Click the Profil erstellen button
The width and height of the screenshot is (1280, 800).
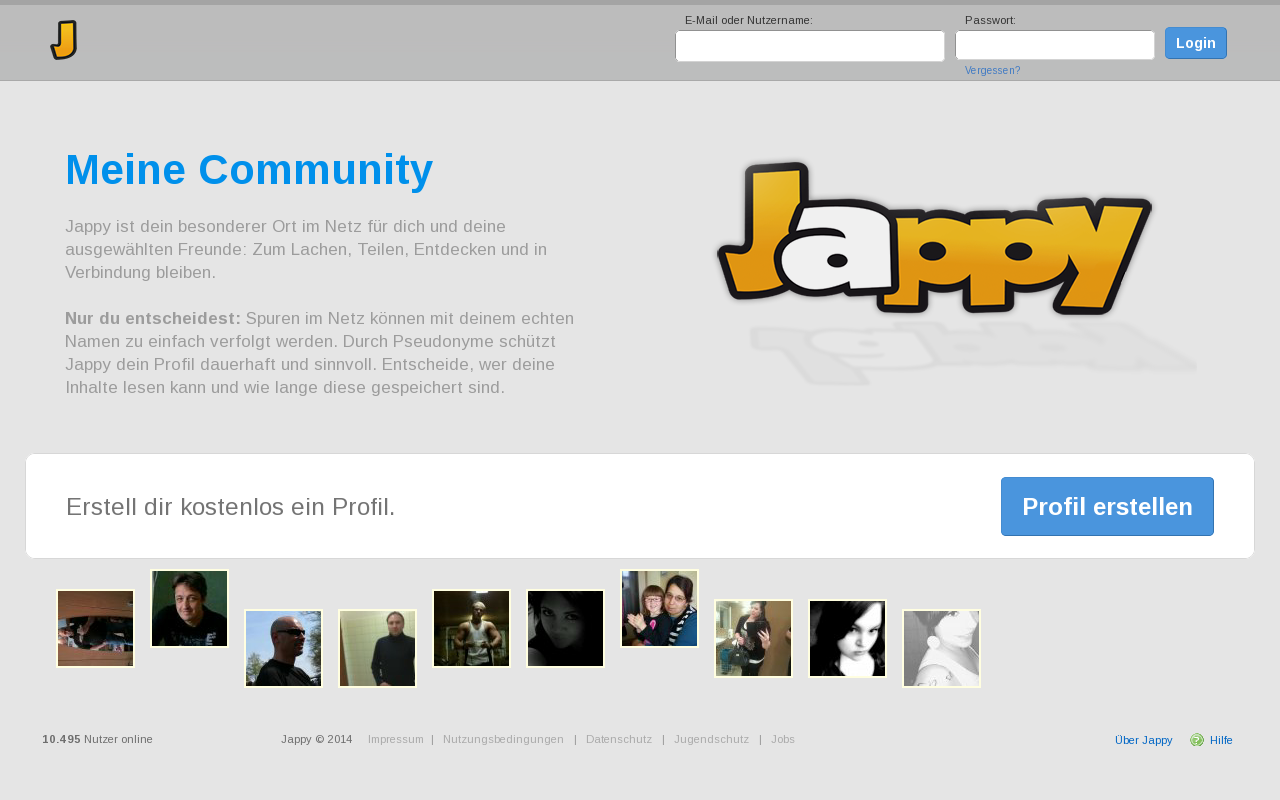1107,506
